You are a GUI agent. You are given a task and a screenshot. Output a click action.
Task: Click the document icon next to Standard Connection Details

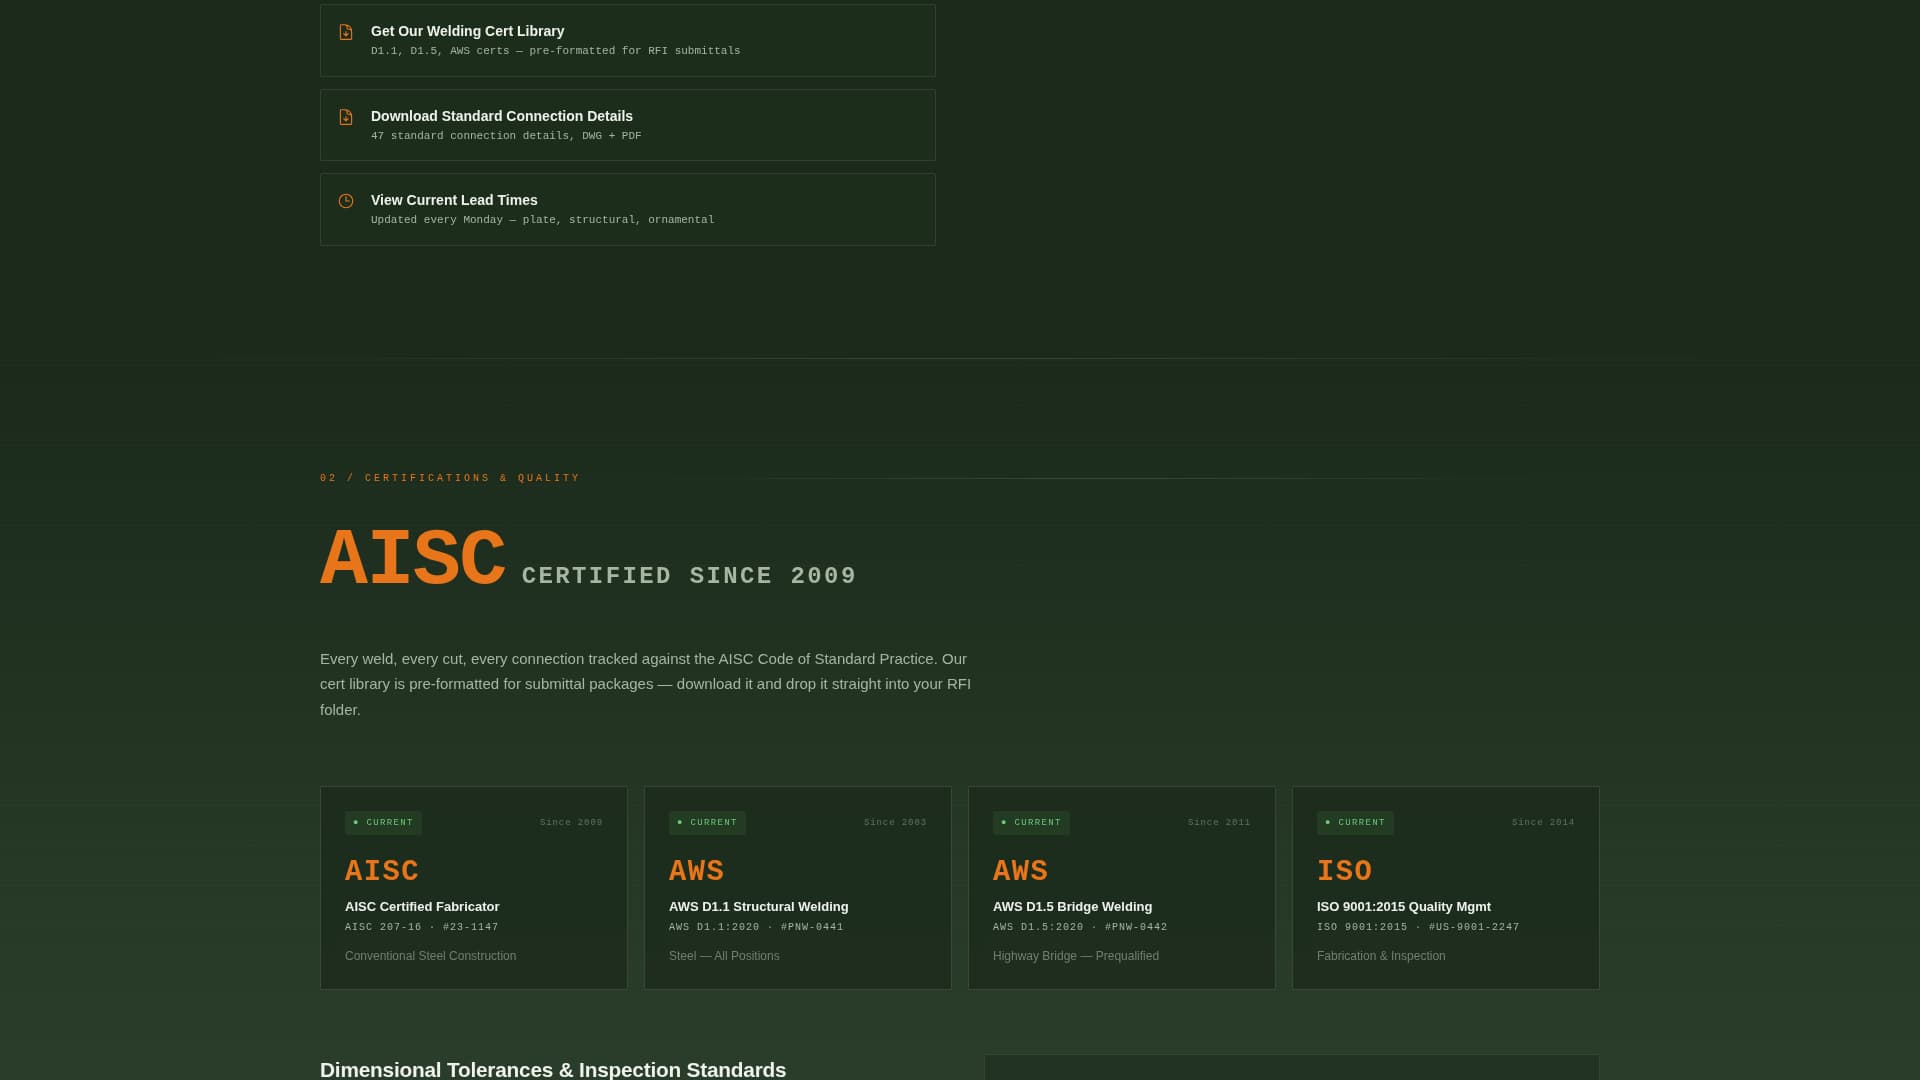[x=347, y=115]
